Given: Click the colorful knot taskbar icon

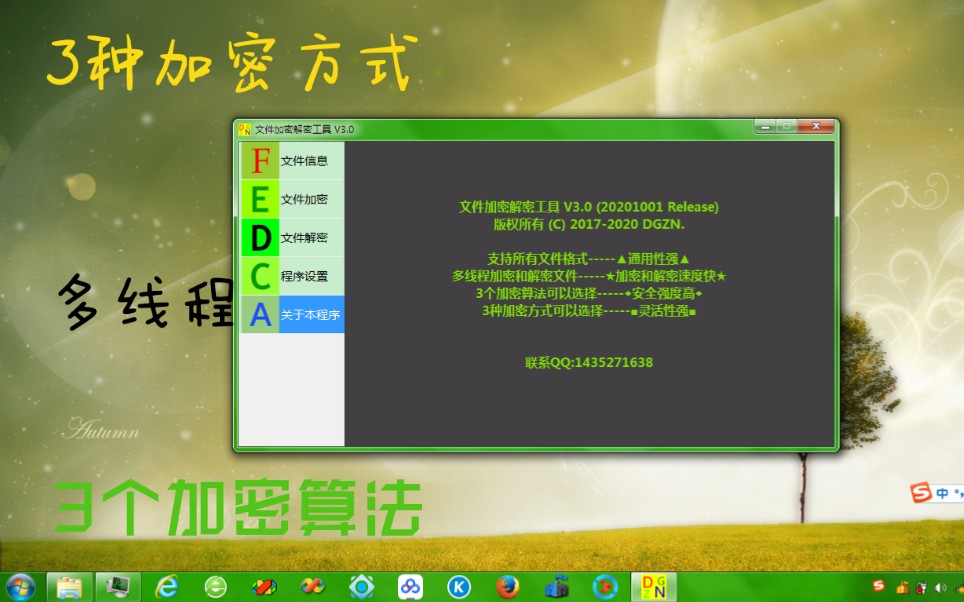Looking at the screenshot, I should tap(312, 587).
